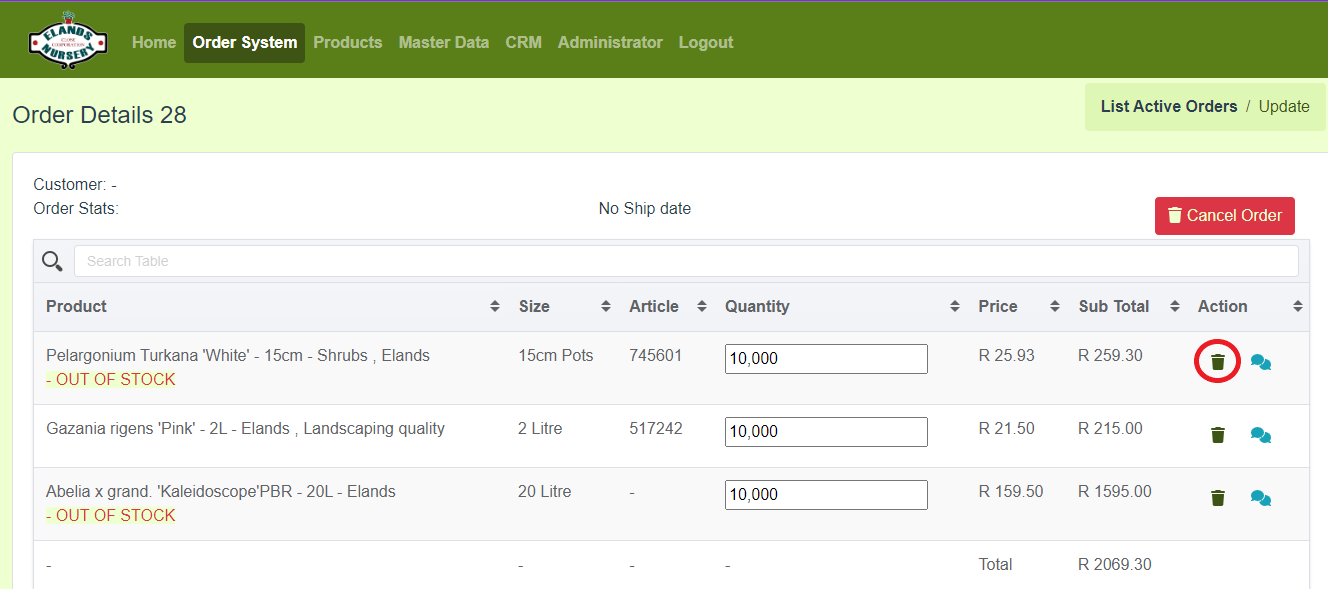Click chat icon on Abelia Kaleidoscope row
The image size is (1328, 589).
pos(1261,498)
